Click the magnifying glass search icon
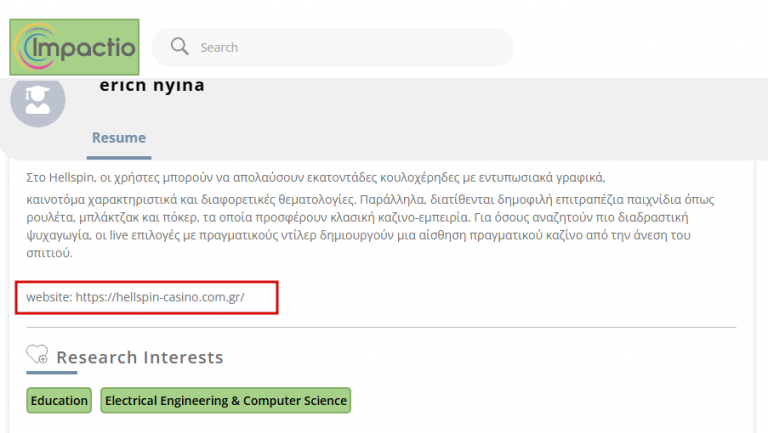 click(180, 47)
